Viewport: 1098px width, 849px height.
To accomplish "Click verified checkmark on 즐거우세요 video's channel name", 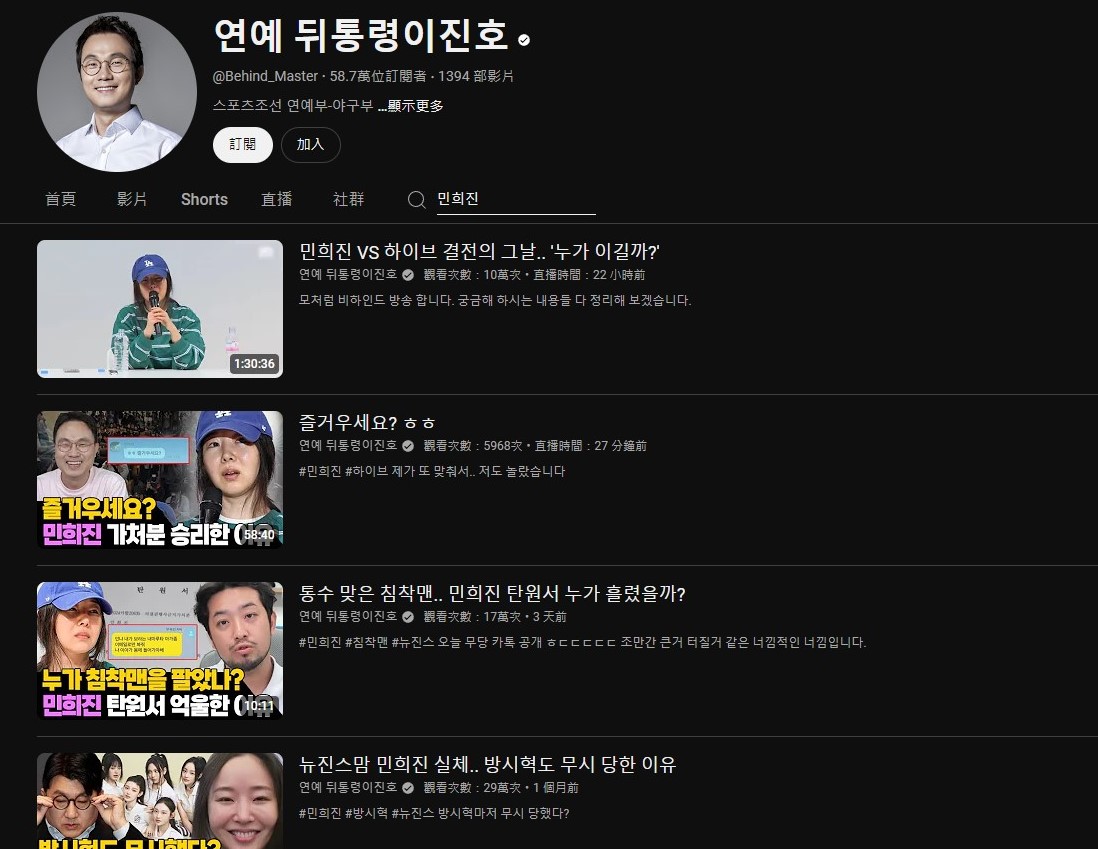I will click(x=408, y=446).
